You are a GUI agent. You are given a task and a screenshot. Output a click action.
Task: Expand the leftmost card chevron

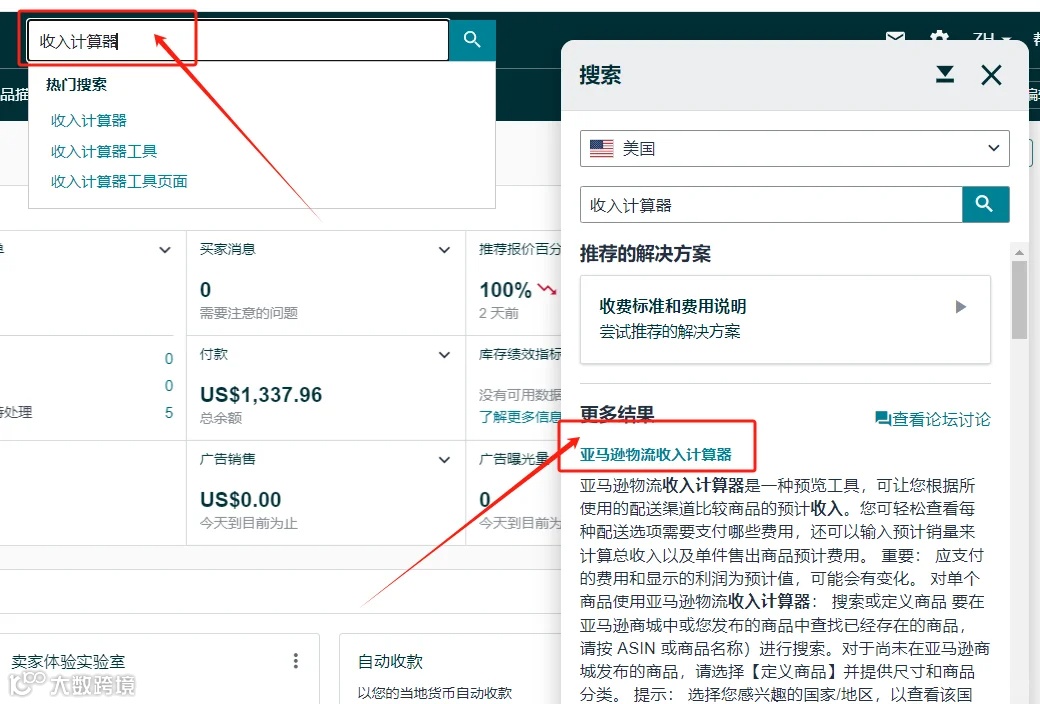coord(165,250)
